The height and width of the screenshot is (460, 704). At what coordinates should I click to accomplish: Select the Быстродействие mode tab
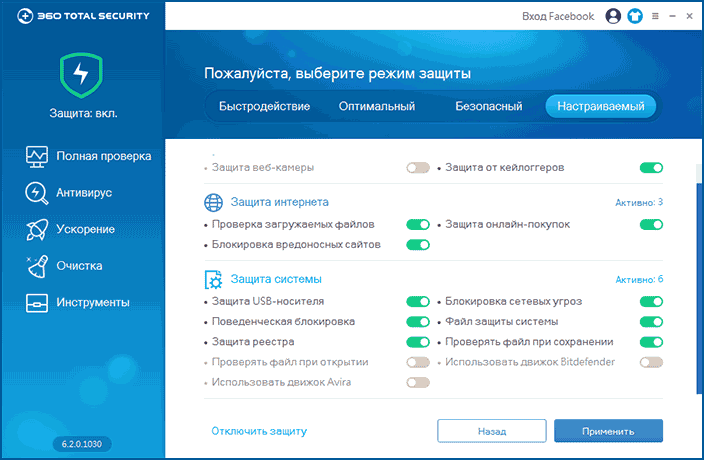click(264, 106)
